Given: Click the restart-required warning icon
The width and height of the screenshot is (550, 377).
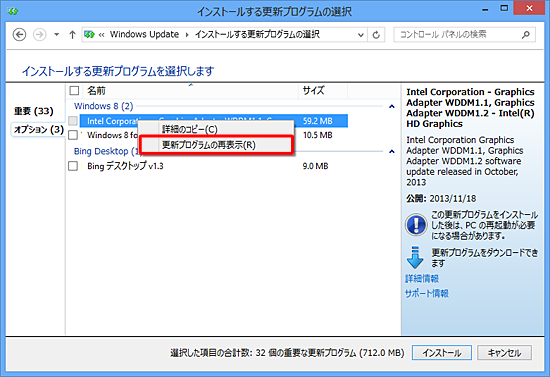Looking at the screenshot, I should (x=416, y=224).
